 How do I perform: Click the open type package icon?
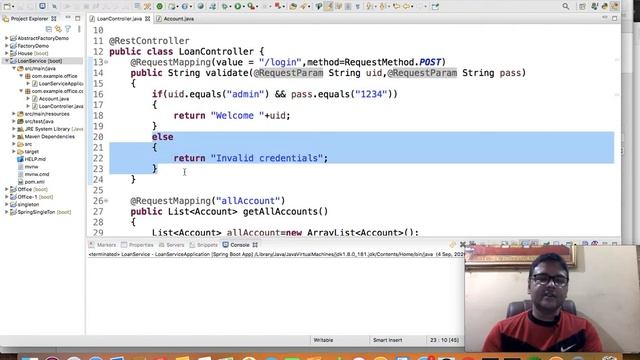293,7
